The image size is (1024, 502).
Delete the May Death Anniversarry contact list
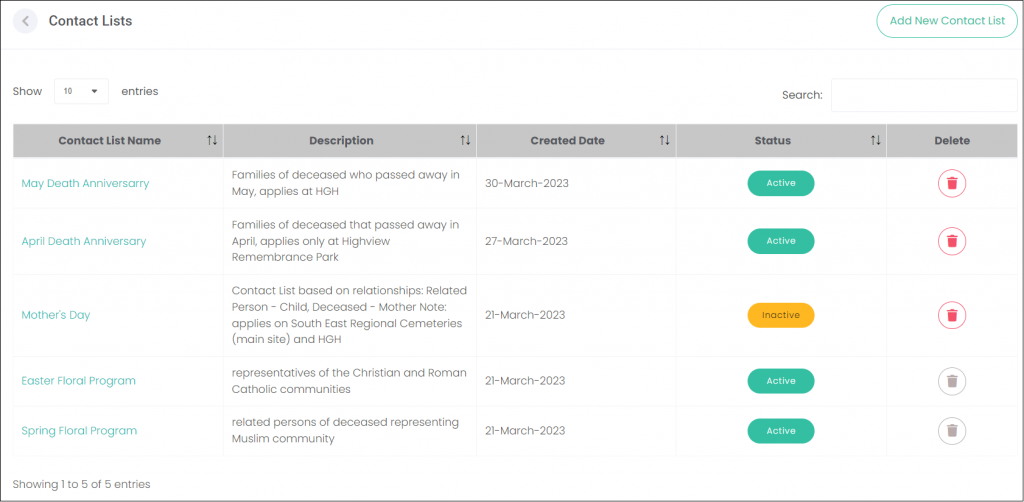(952, 183)
